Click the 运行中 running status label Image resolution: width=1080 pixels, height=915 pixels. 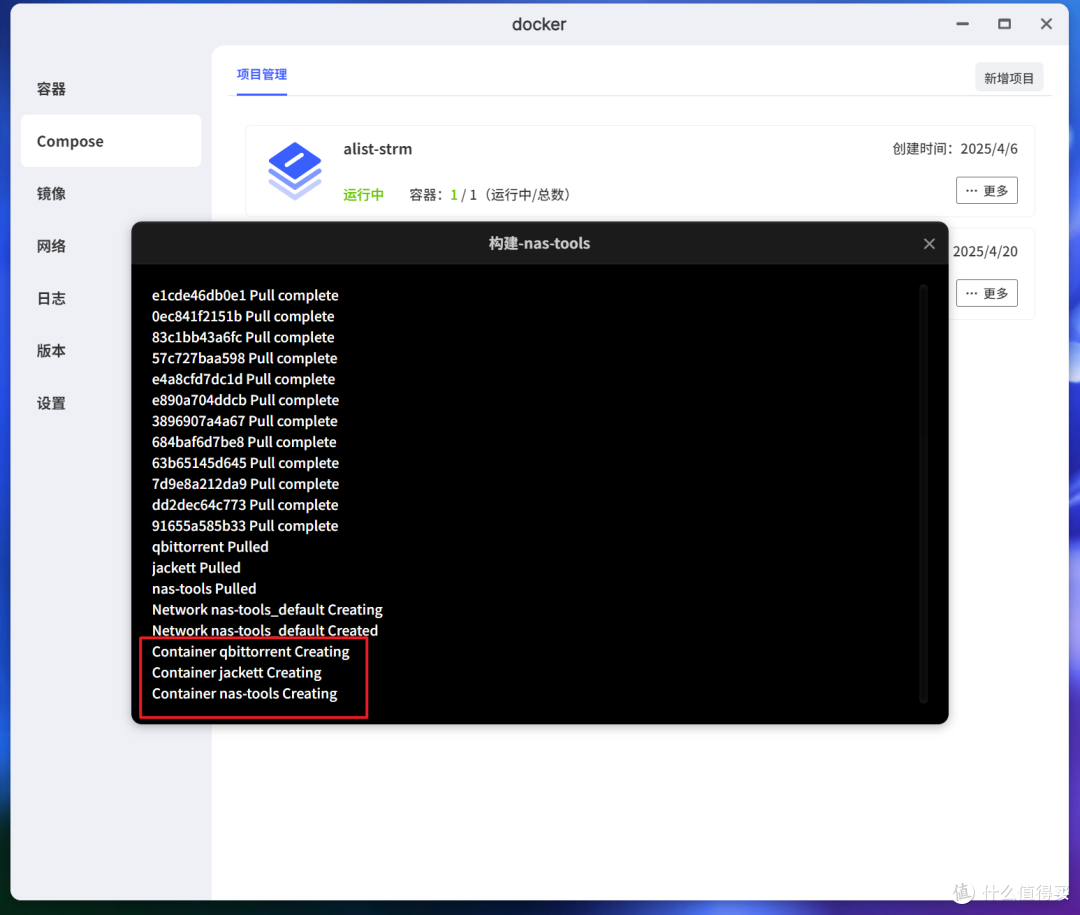[x=364, y=196]
